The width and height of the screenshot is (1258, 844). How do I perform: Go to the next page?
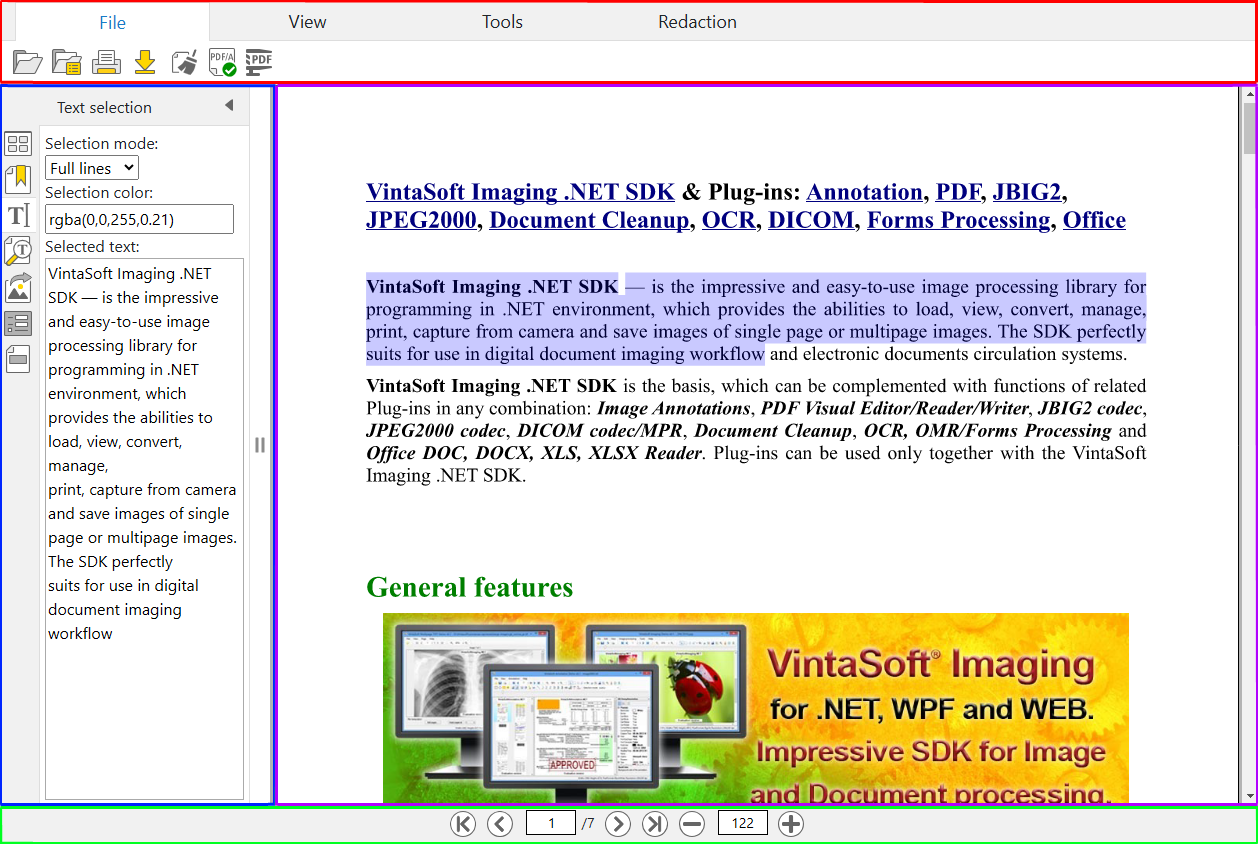[618, 824]
